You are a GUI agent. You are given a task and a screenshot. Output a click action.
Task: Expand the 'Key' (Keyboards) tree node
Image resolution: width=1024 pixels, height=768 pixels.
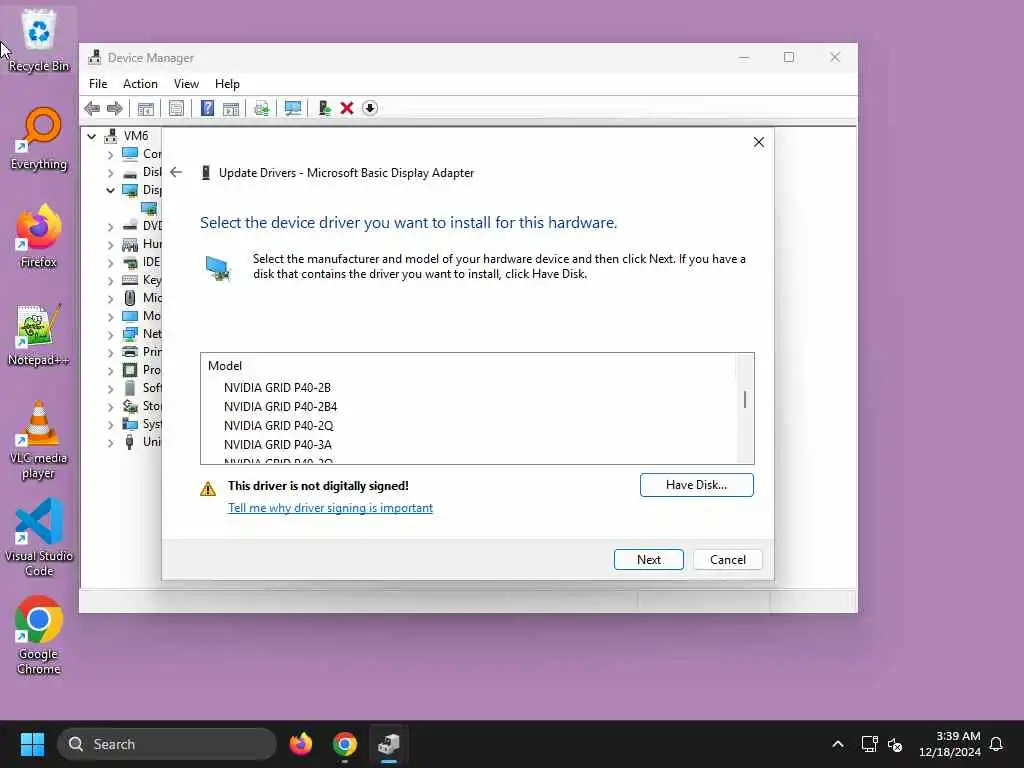click(x=110, y=281)
